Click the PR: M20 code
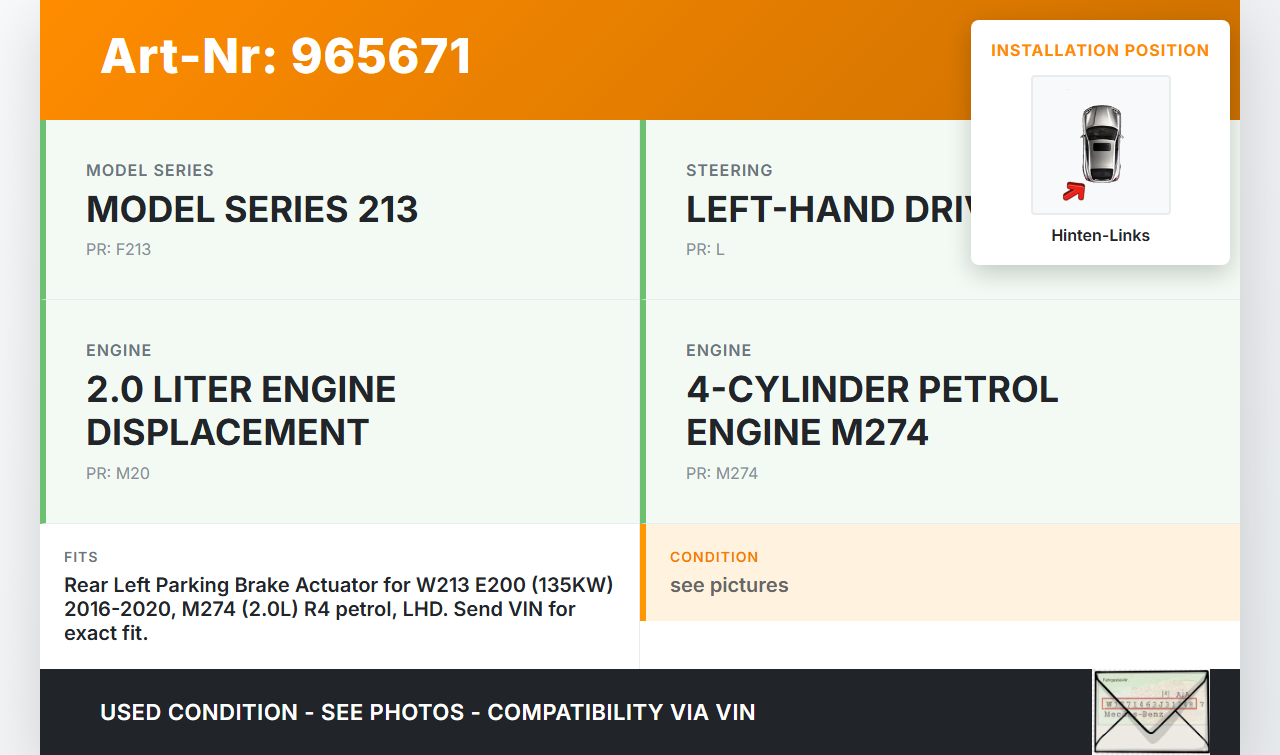Image resolution: width=1280 pixels, height=755 pixels. 118,473
